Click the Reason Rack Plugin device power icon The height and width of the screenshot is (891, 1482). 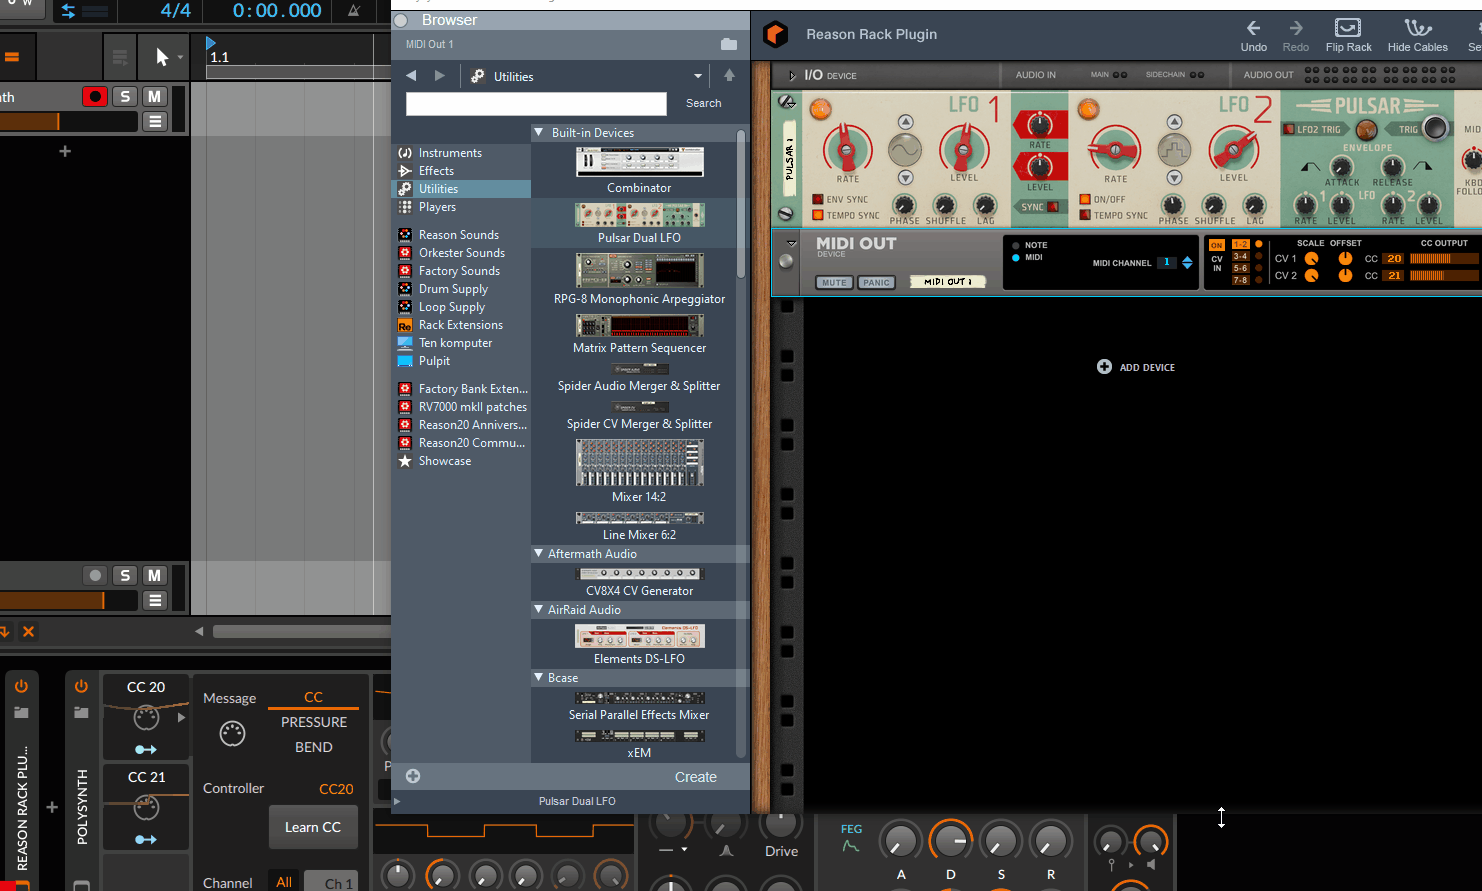pos(21,686)
